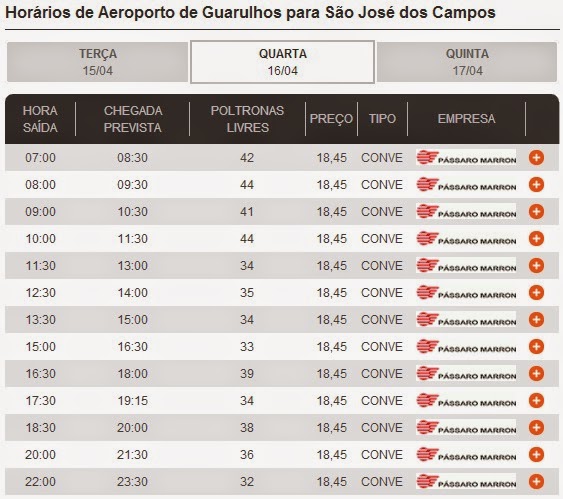
Task: Click the Hora Saída column header
Action: [x=40, y=119]
